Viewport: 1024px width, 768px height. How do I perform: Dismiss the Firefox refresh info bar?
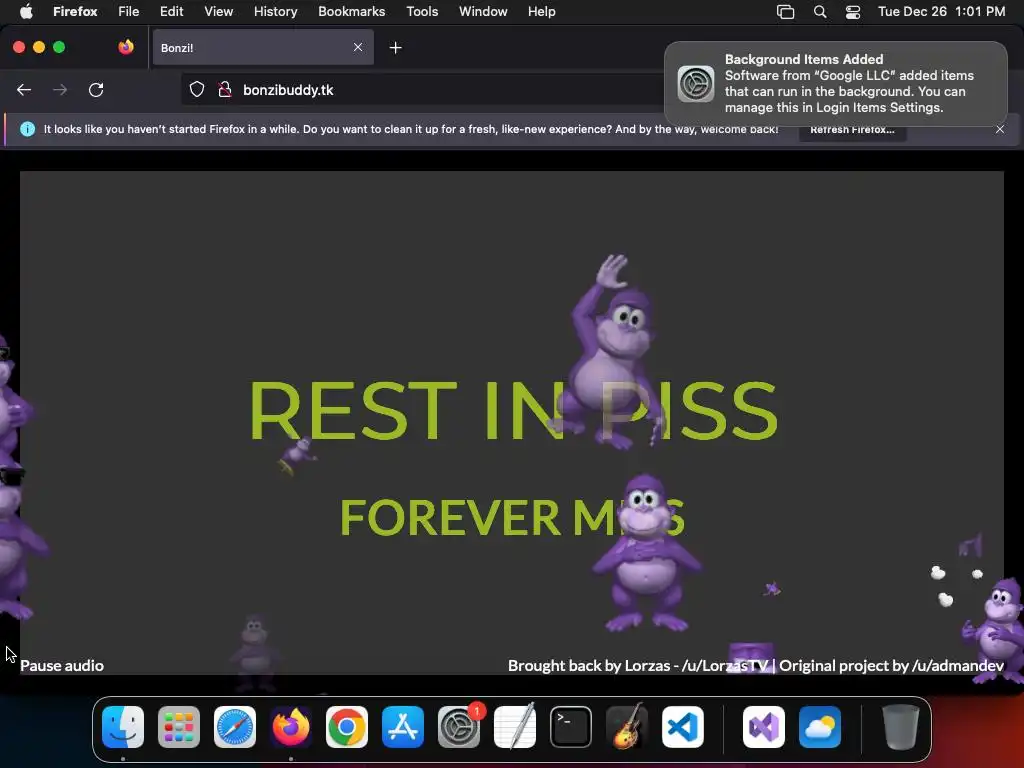pyautogui.click(x=1000, y=129)
